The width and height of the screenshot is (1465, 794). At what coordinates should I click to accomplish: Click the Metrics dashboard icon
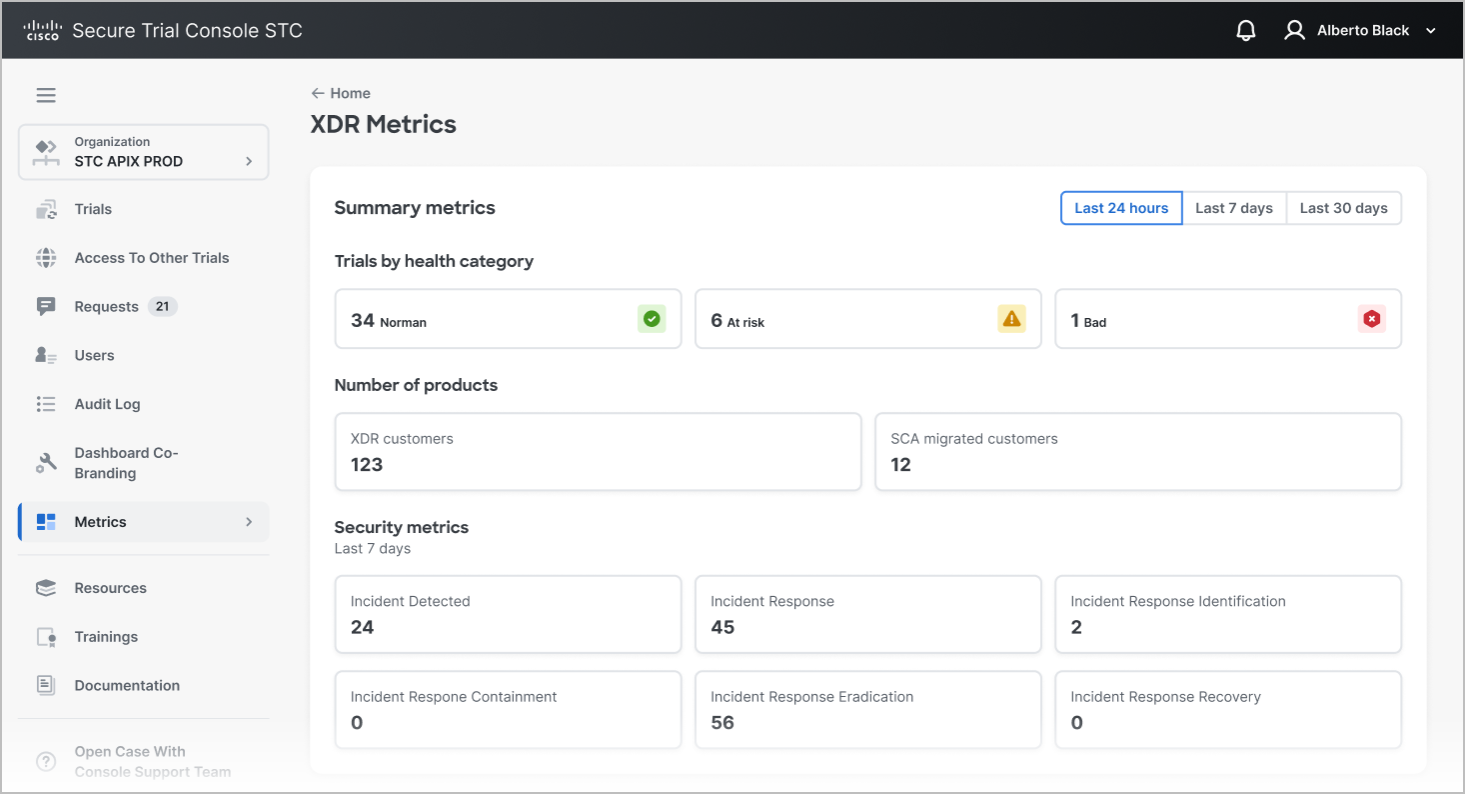pos(46,522)
